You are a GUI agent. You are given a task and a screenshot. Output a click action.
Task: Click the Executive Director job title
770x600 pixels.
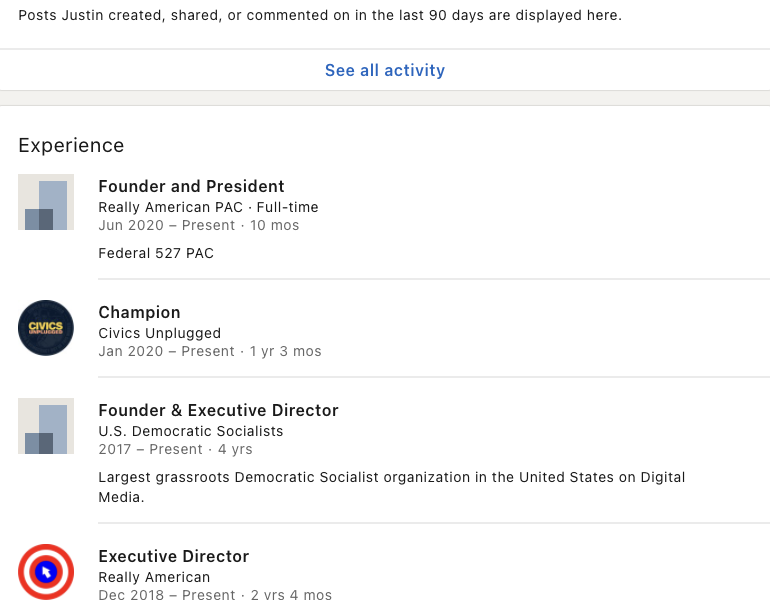pyautogui.click(x=173, y=556)
